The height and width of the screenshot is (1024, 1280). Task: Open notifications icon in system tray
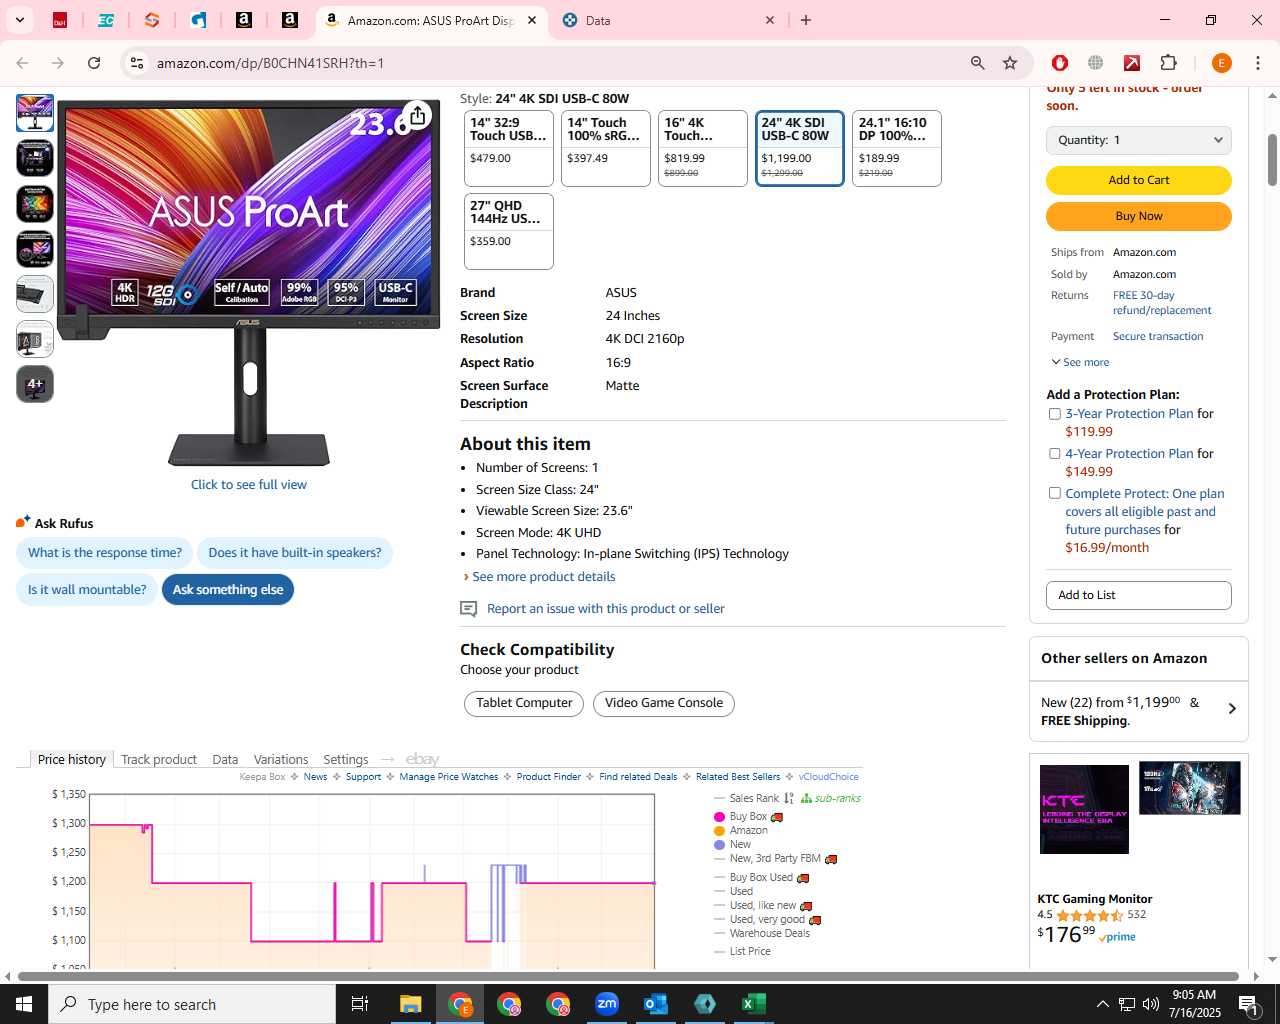pyautogui.click(x=1248, y=1004)
